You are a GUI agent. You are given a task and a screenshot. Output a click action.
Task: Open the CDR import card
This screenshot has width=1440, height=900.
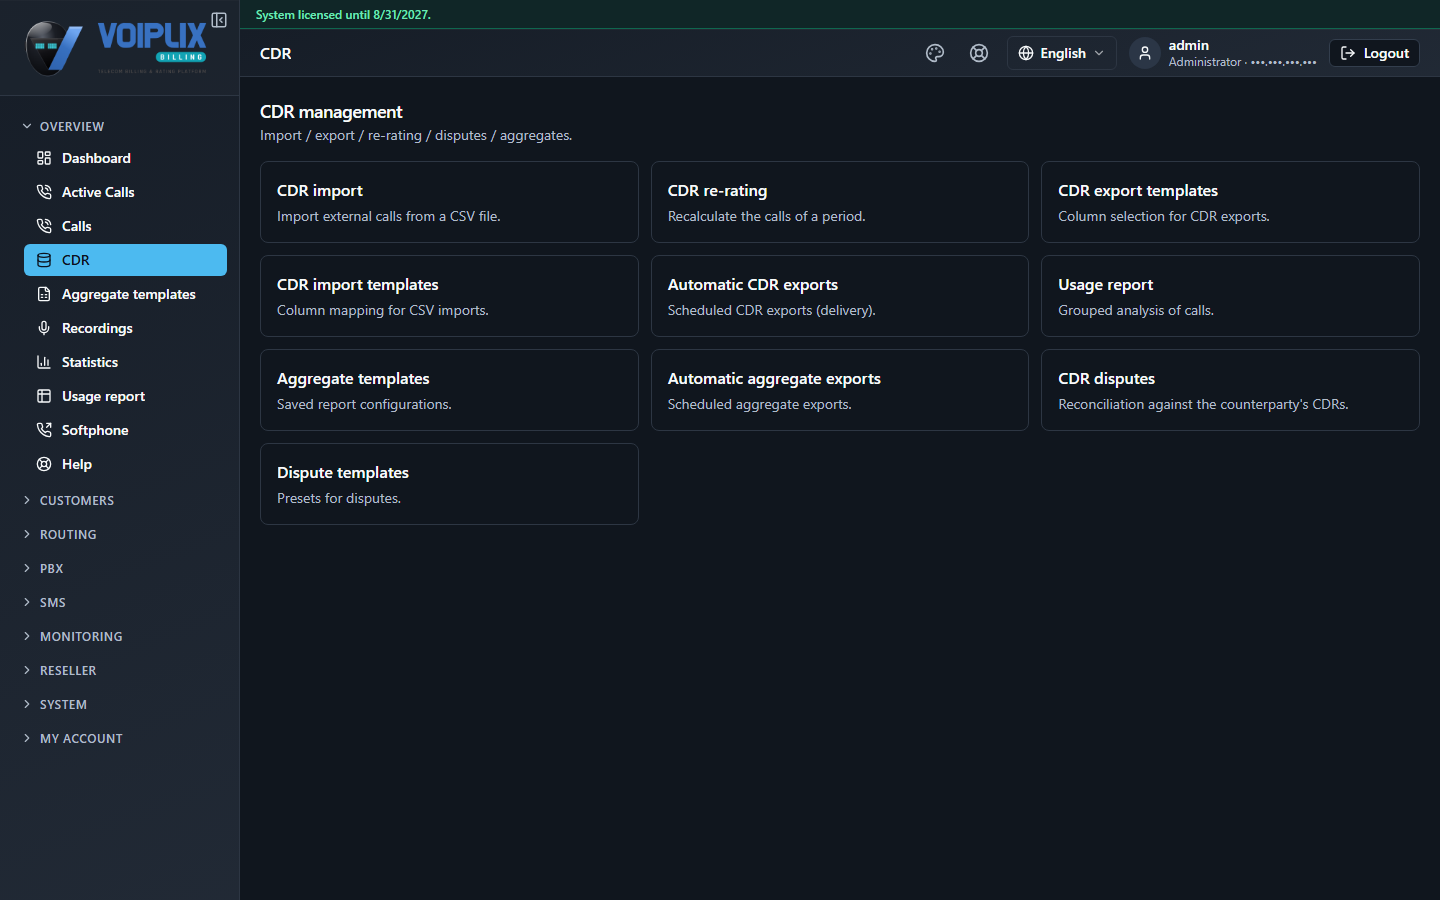[x=449, y=202]
